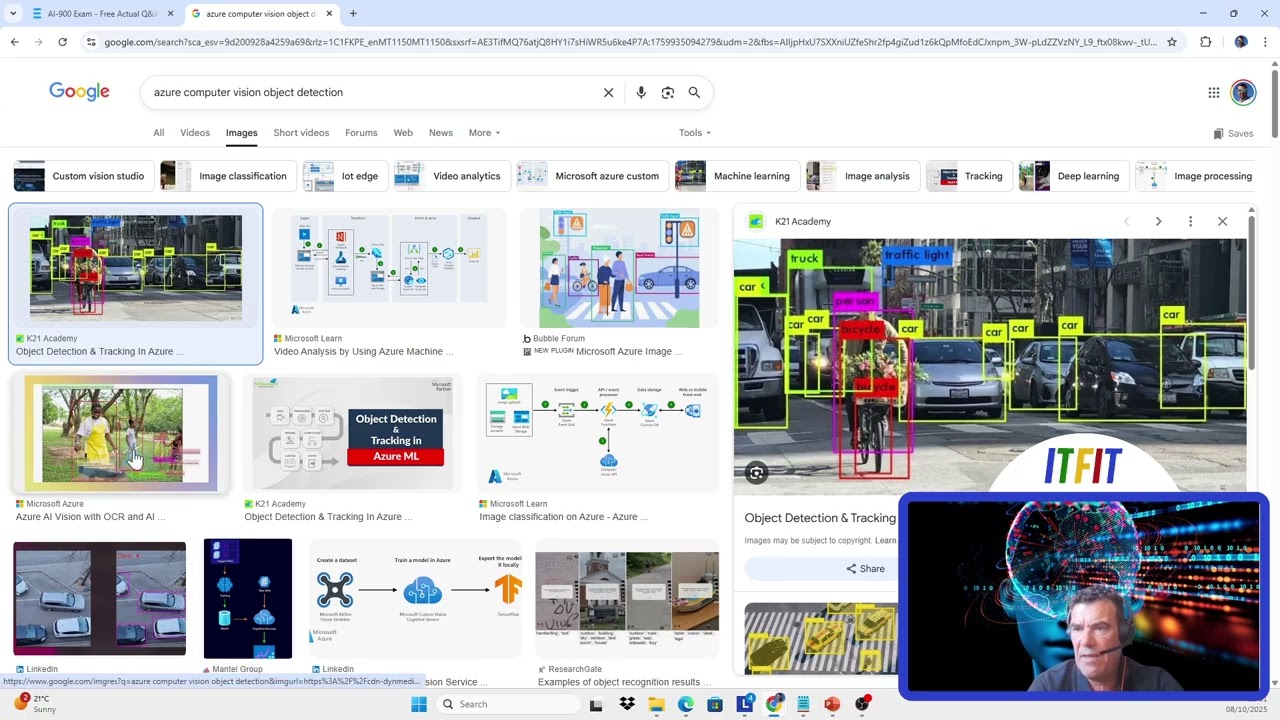Screen dimensions: 1280x720
Task: Click Google Lens icon on preview image
Action: (756, 473)
